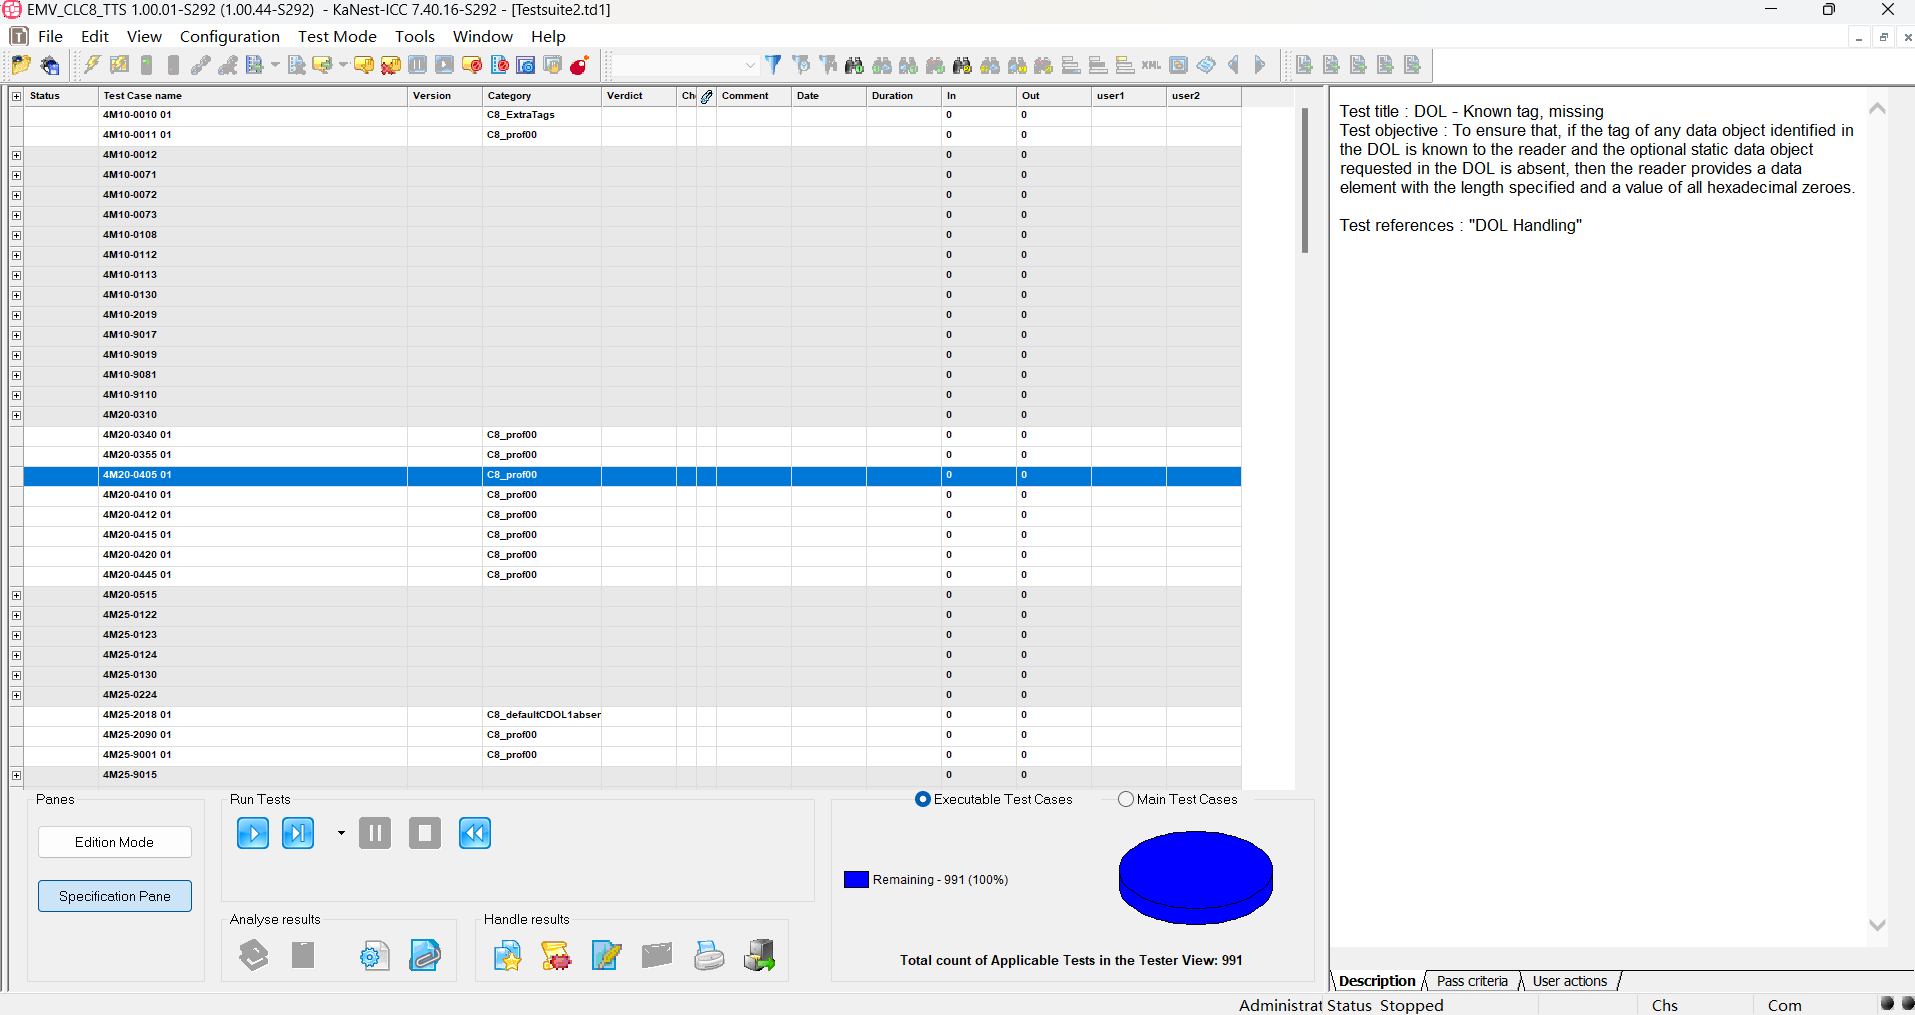Click the file cabinet export icon

tap(759, 956)
